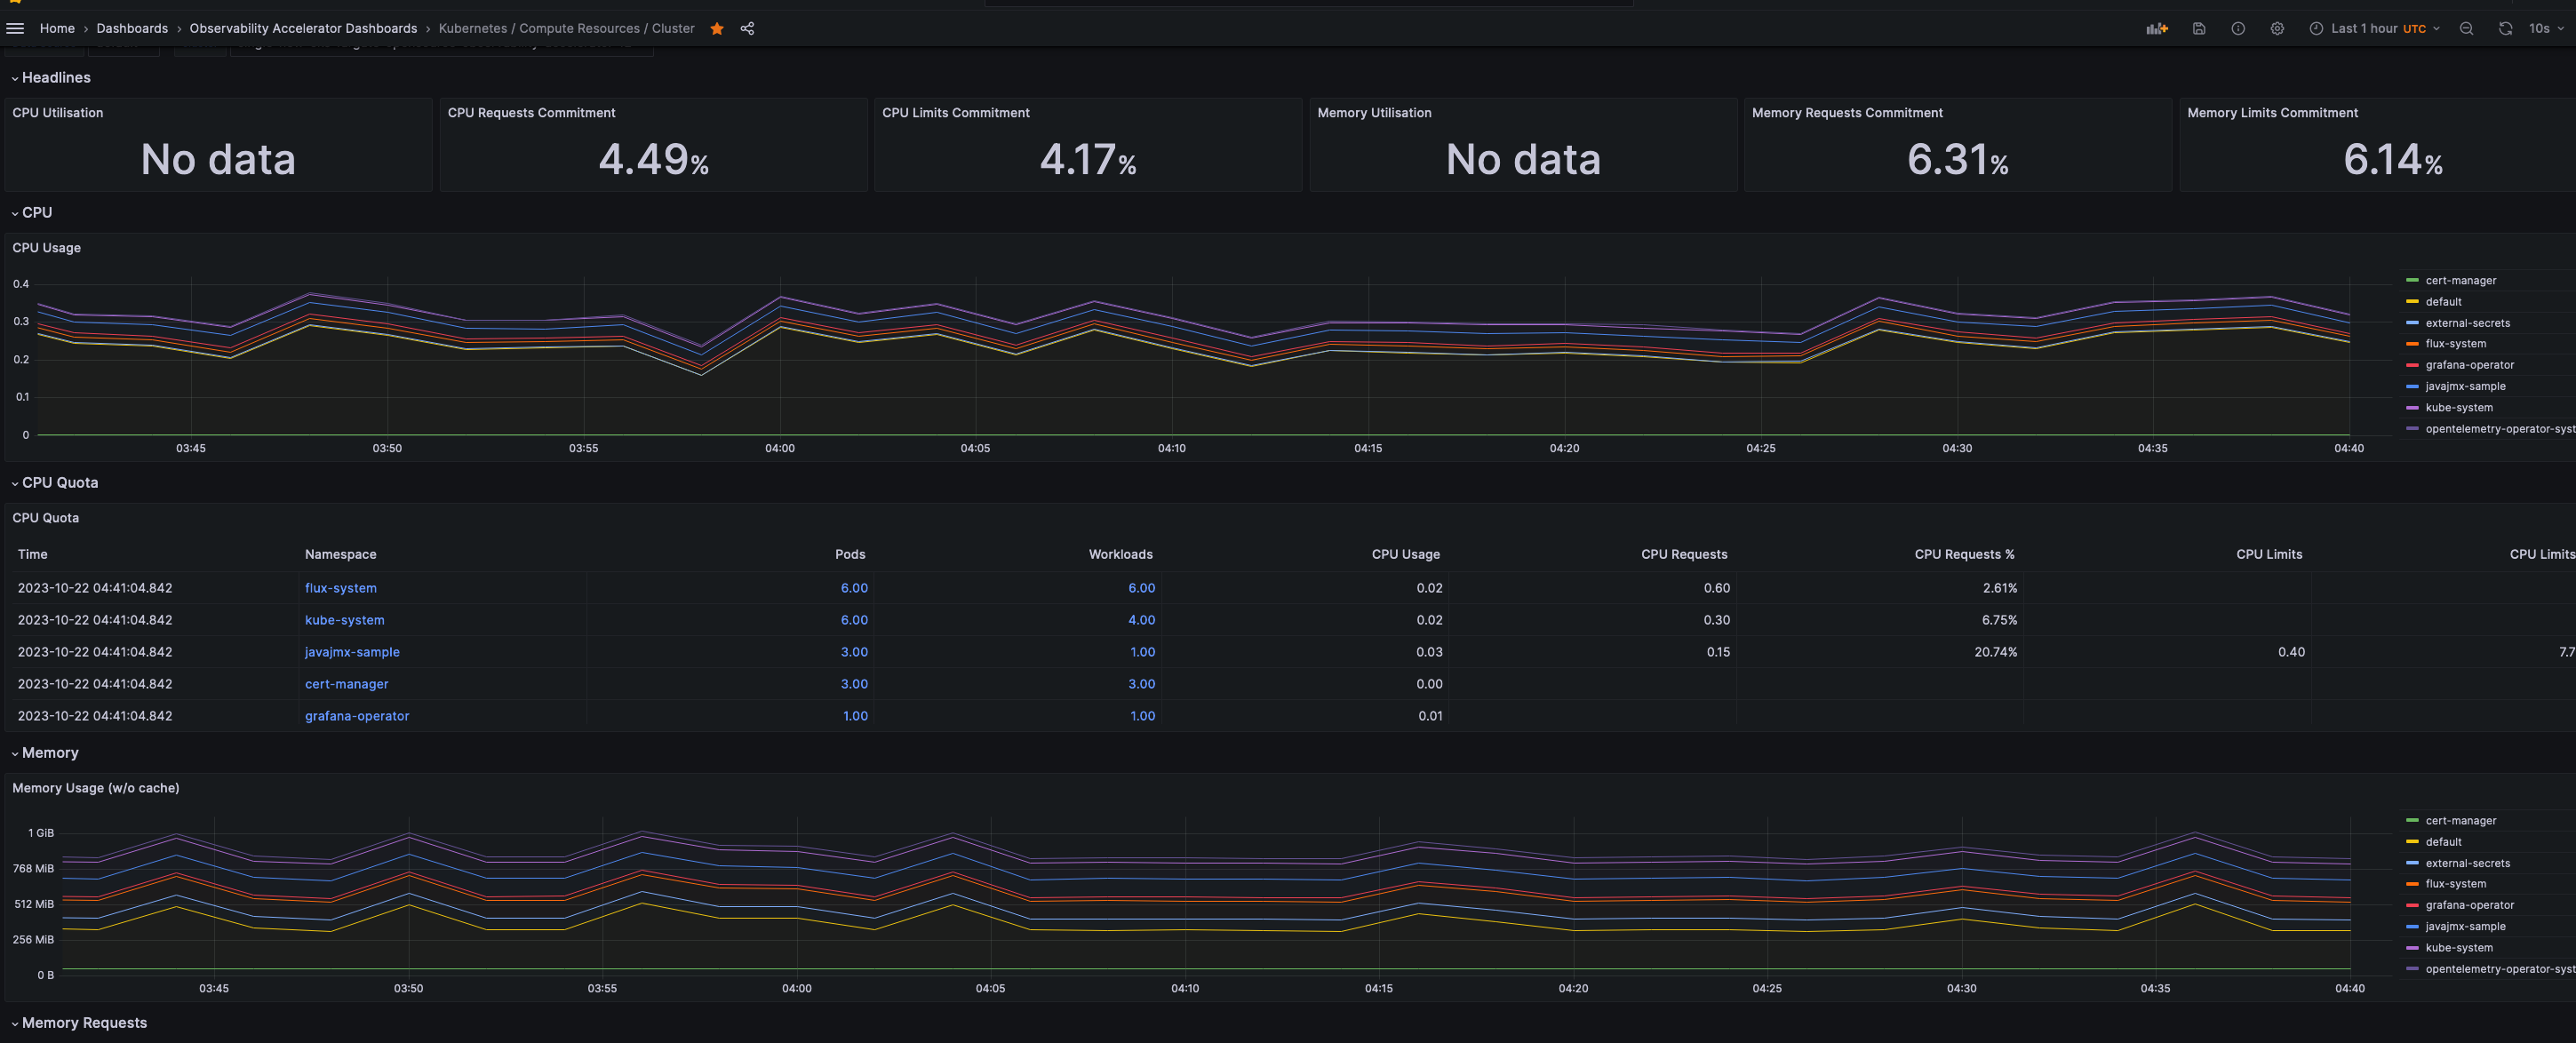Toggle external-secrets series in CPU Usage legend

[x=2467, y=322]
